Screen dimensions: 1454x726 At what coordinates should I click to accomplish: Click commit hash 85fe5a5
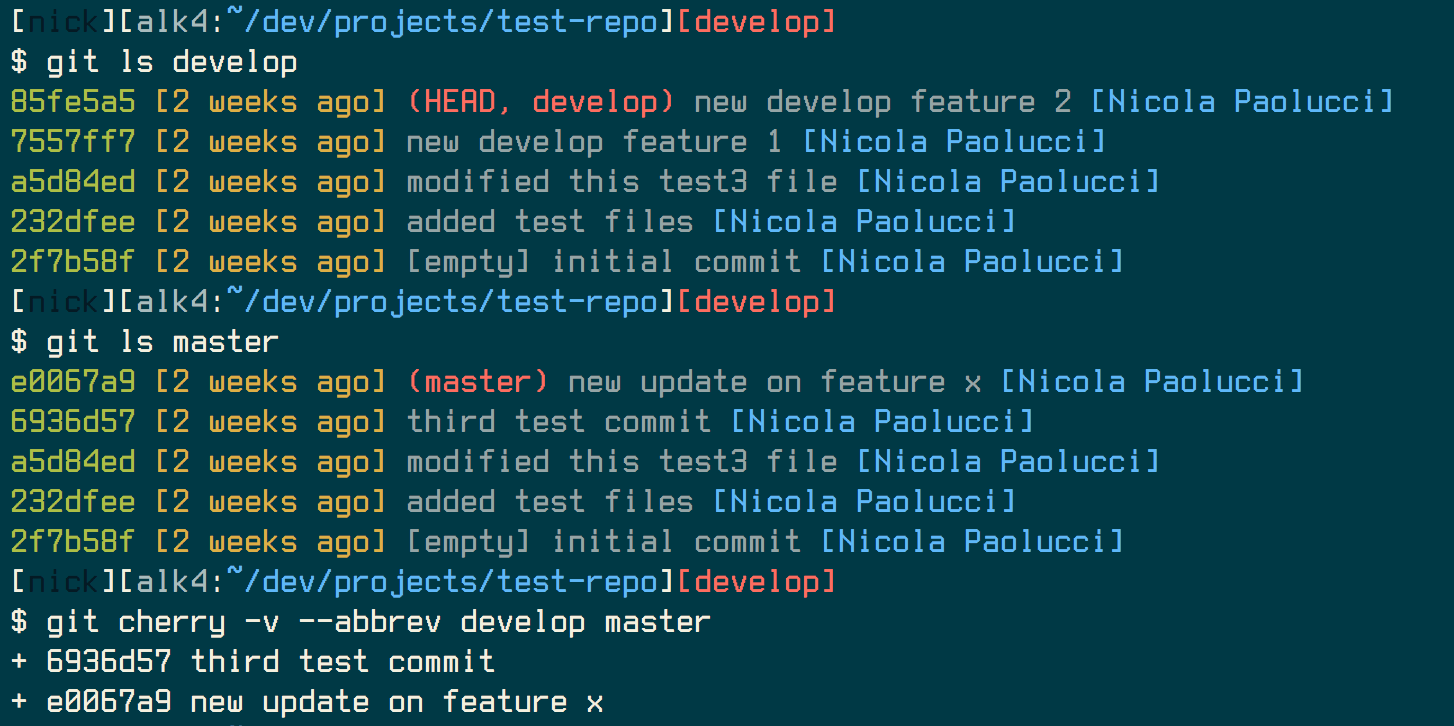[73, 102]
